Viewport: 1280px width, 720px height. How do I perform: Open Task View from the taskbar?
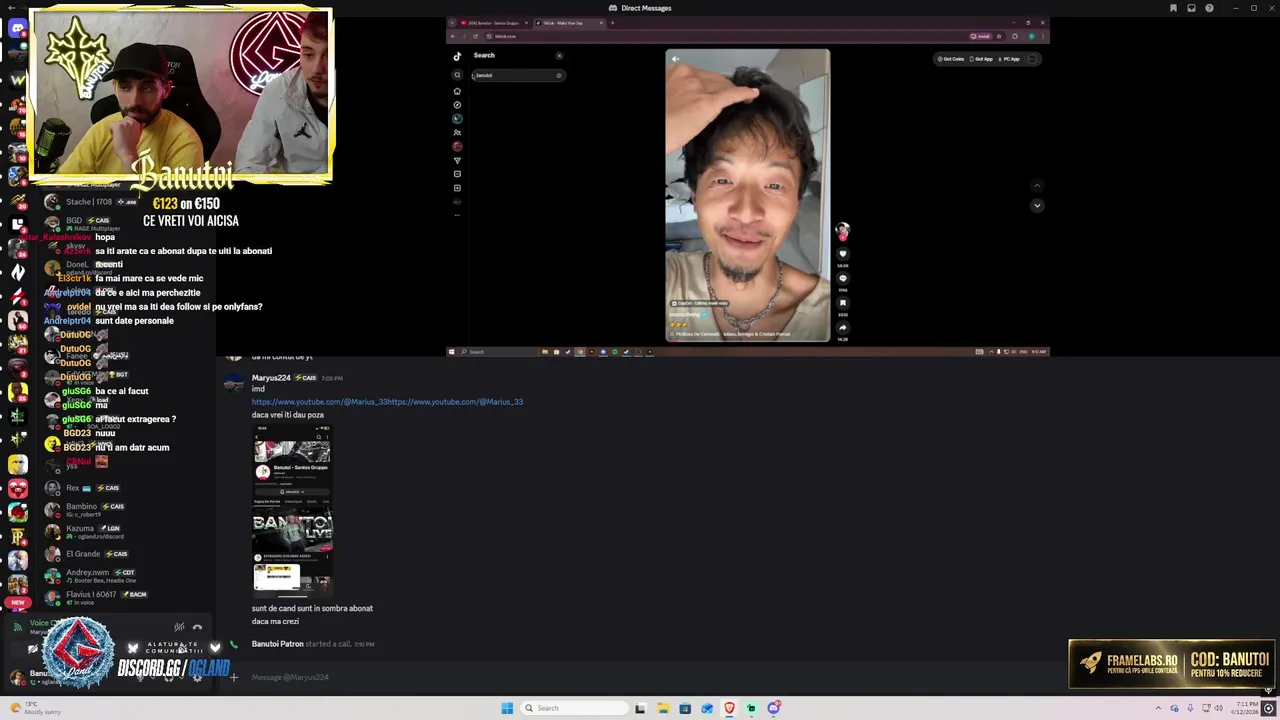(x=640, y=708)
